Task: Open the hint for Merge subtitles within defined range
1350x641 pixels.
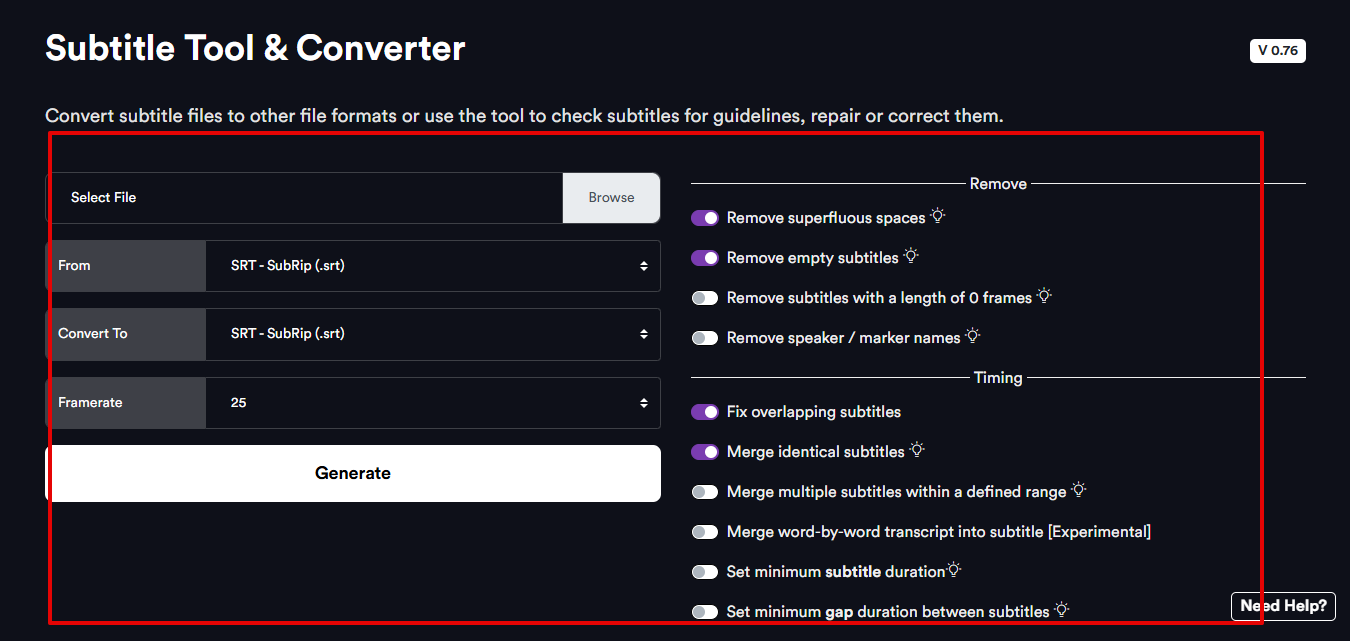Action: tap(1078, 489)
